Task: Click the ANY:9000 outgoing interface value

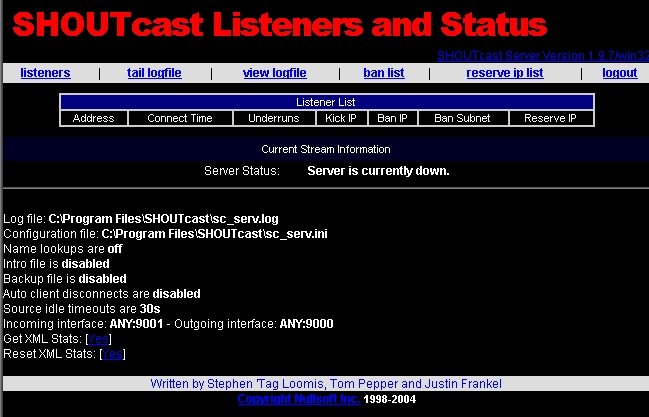Action: tap(307, 324)
